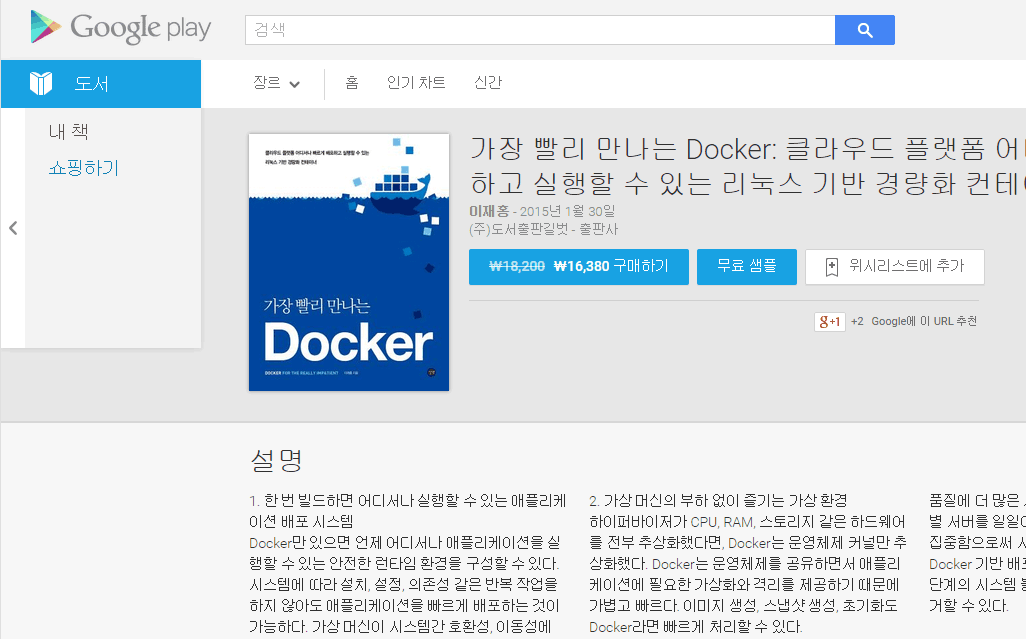Switch to 신간 new releases tab
1026x639 pixels.
tap(488, 83)
